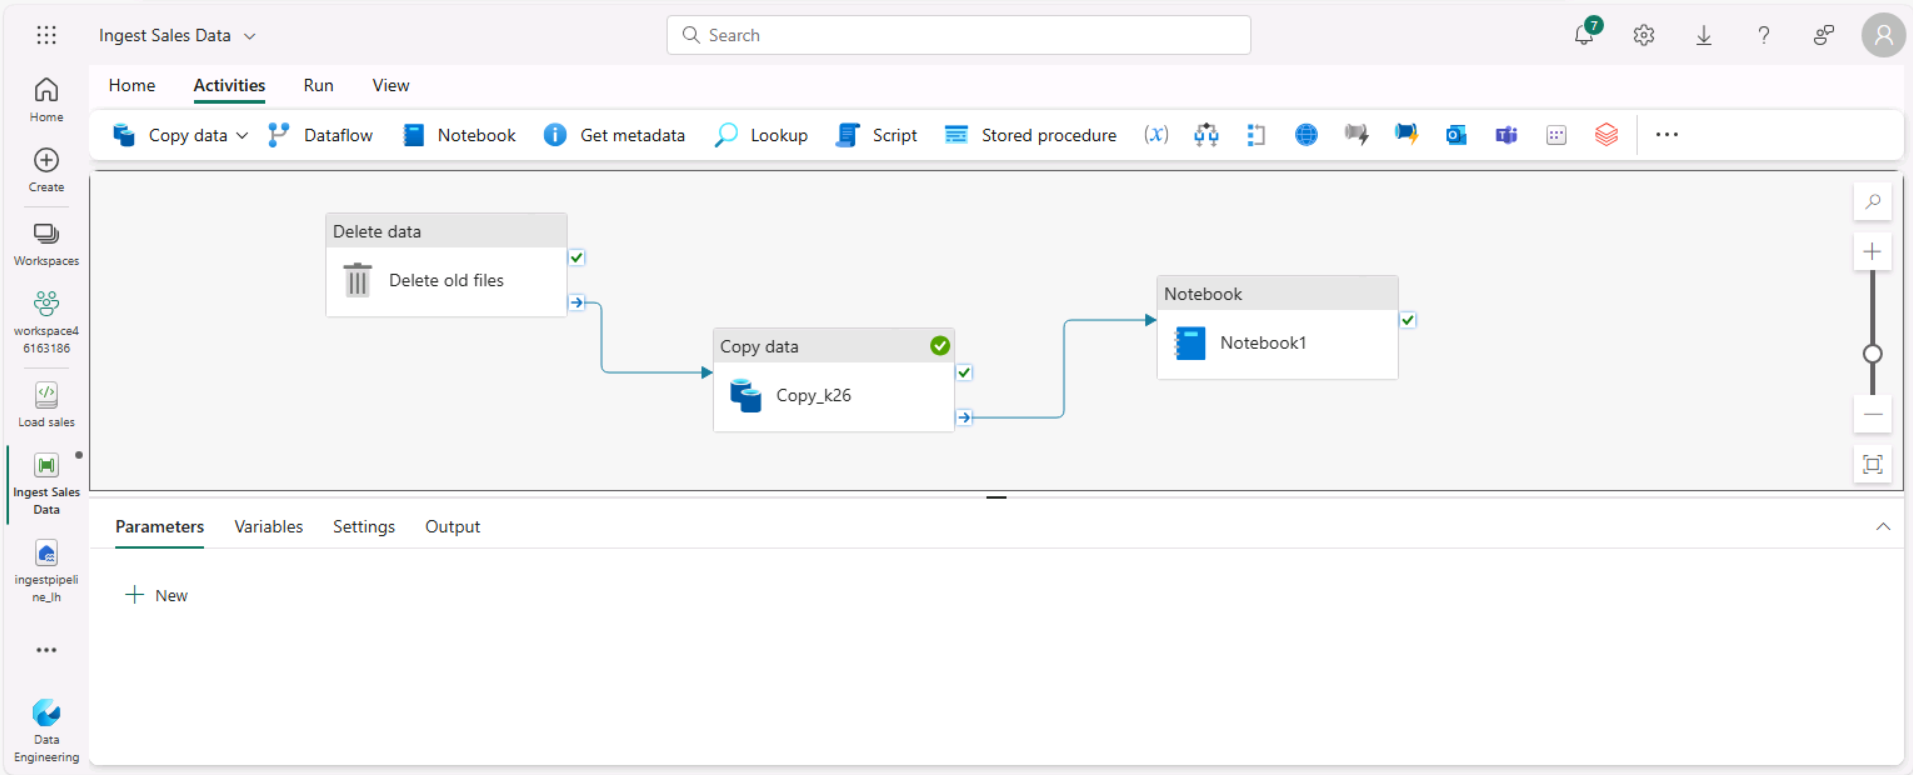The width and height of the screenshot is (1913, 775).
Task: Open workspace46163186 from sidebar
Action: (x=46, y=321)
